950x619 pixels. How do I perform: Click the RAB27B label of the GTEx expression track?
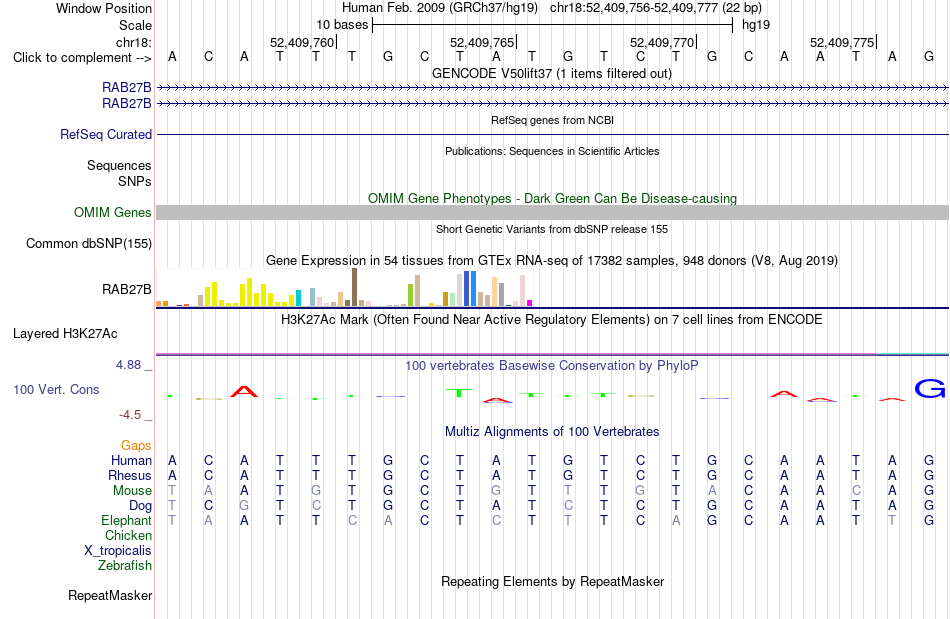[126, 290]
